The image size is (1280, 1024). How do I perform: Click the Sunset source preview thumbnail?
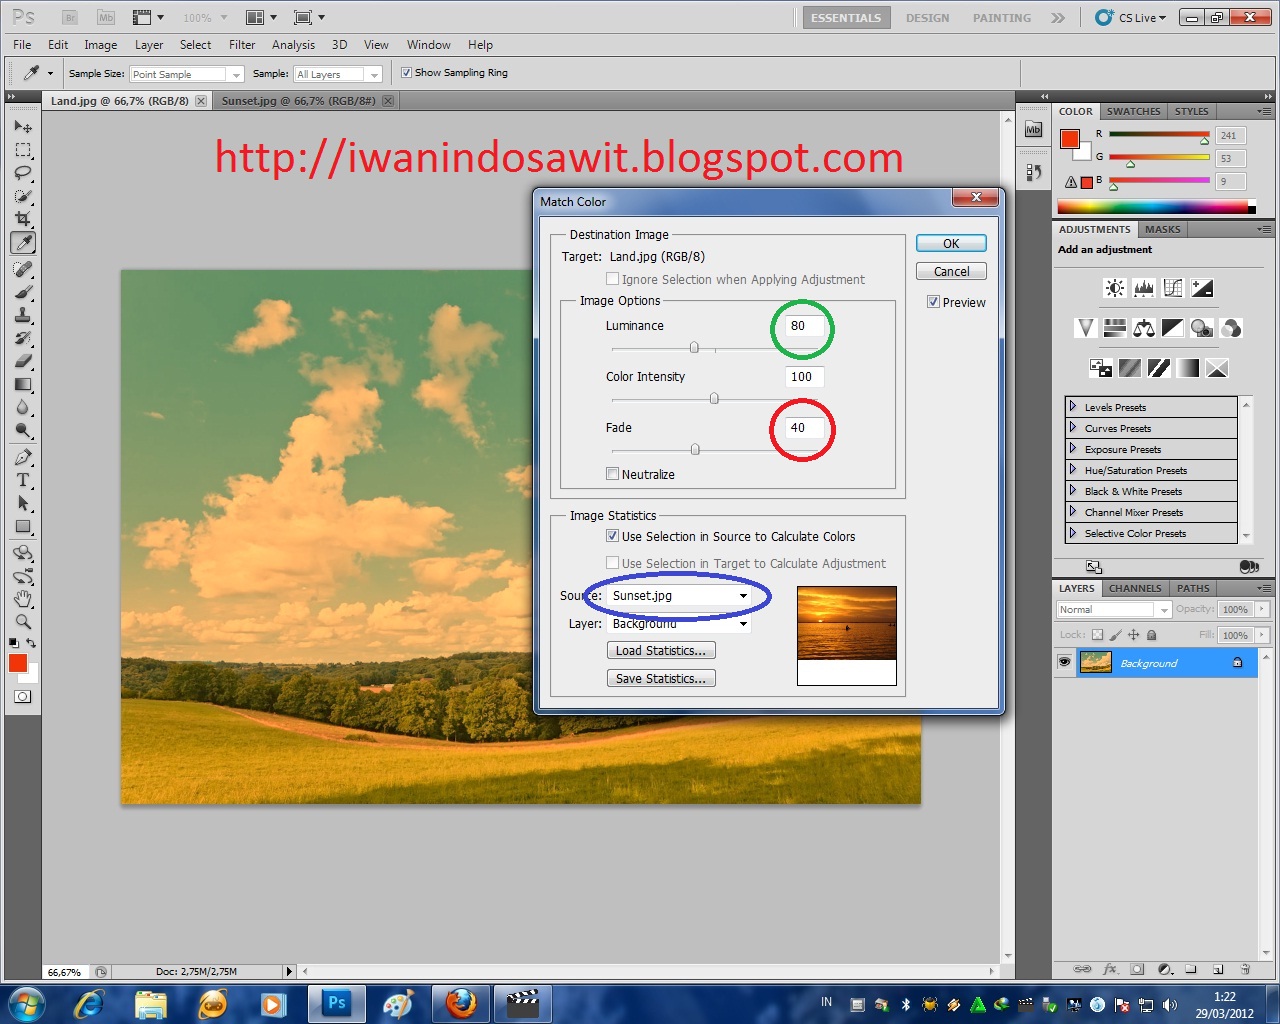click(847, 636)
